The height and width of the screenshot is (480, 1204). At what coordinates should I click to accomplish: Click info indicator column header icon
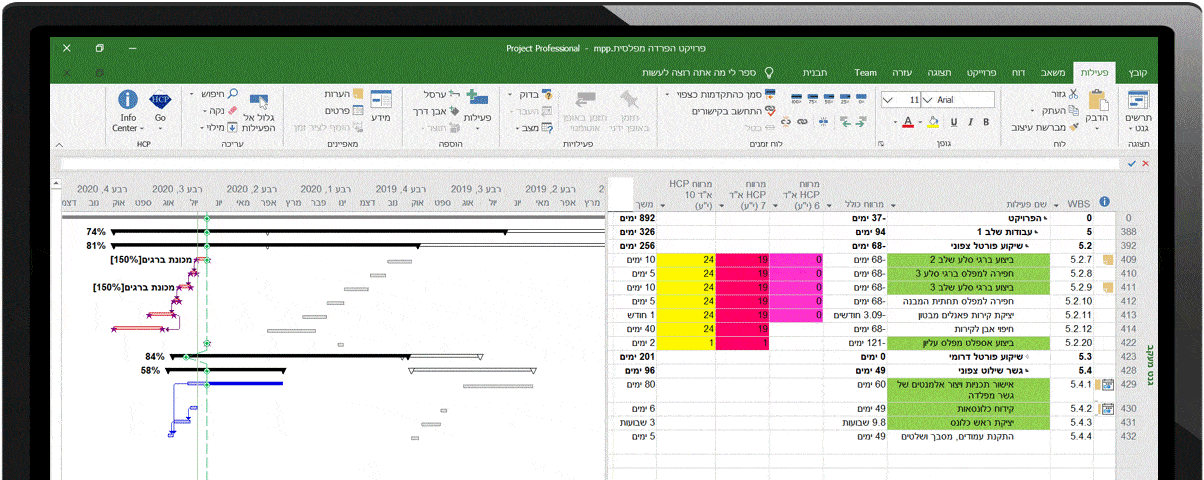(1105, 202)
